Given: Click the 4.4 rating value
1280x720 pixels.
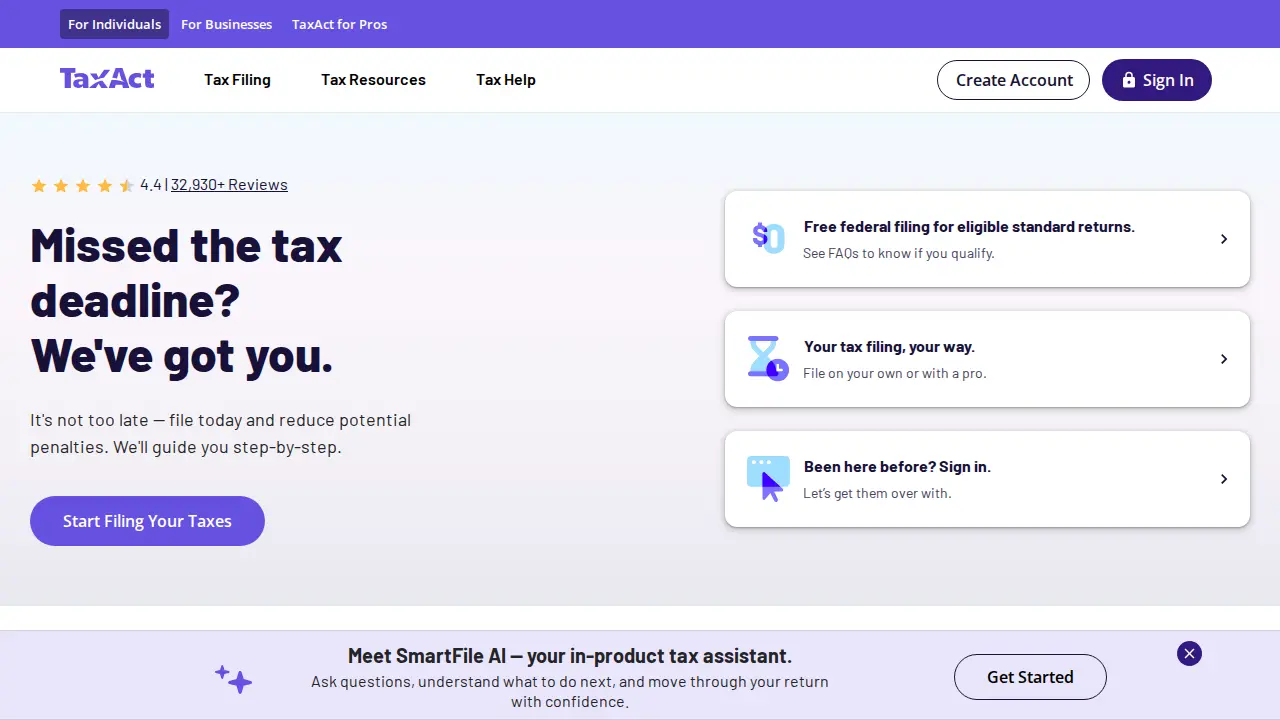Looking at the screenshot, I should point(151,185).
